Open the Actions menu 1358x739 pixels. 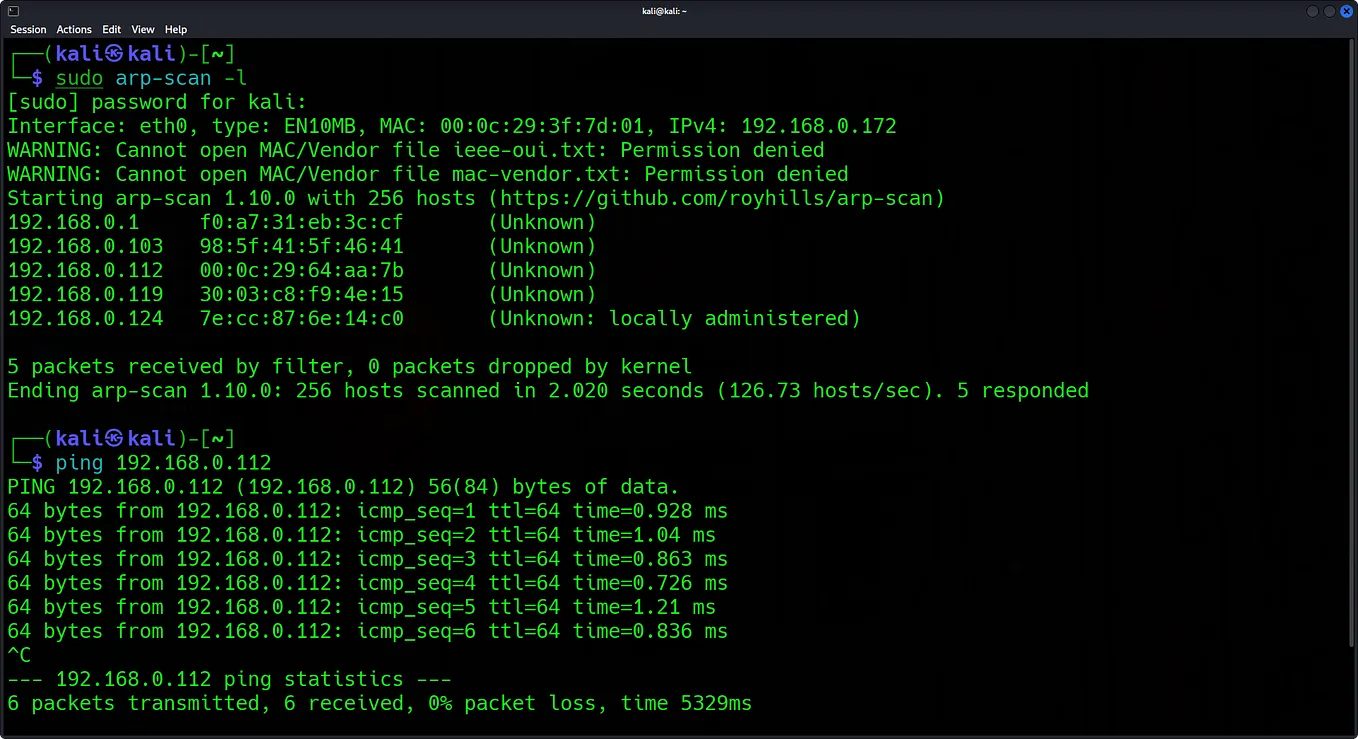(73, 29)
